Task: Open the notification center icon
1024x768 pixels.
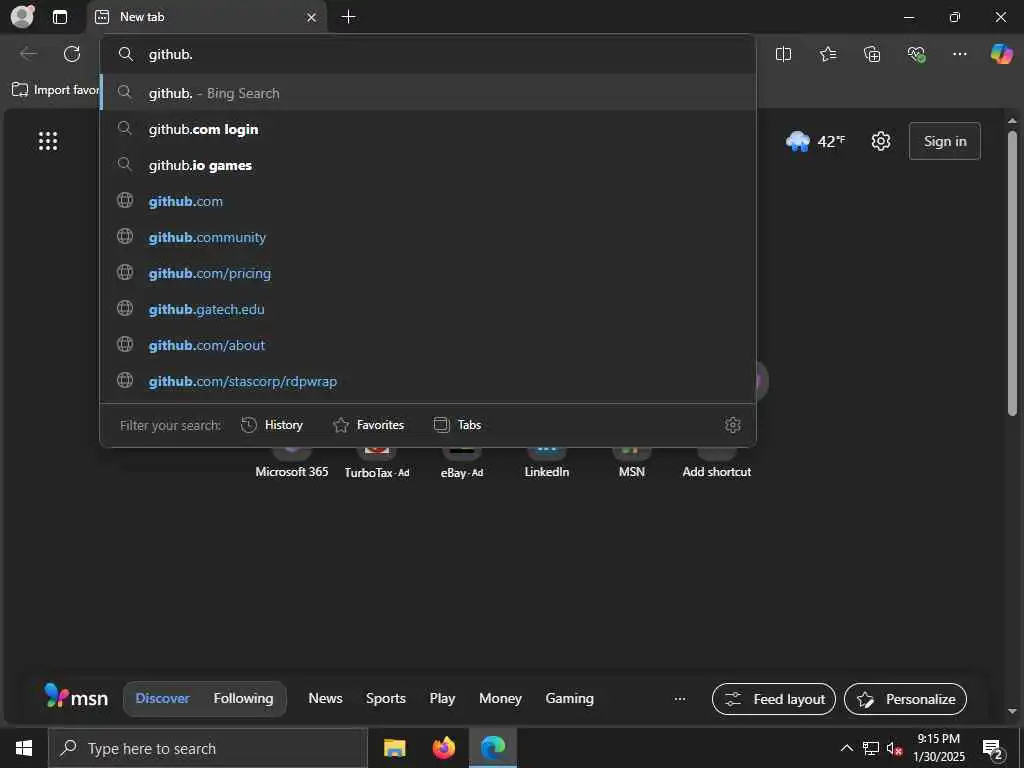Action: (993, 748)
